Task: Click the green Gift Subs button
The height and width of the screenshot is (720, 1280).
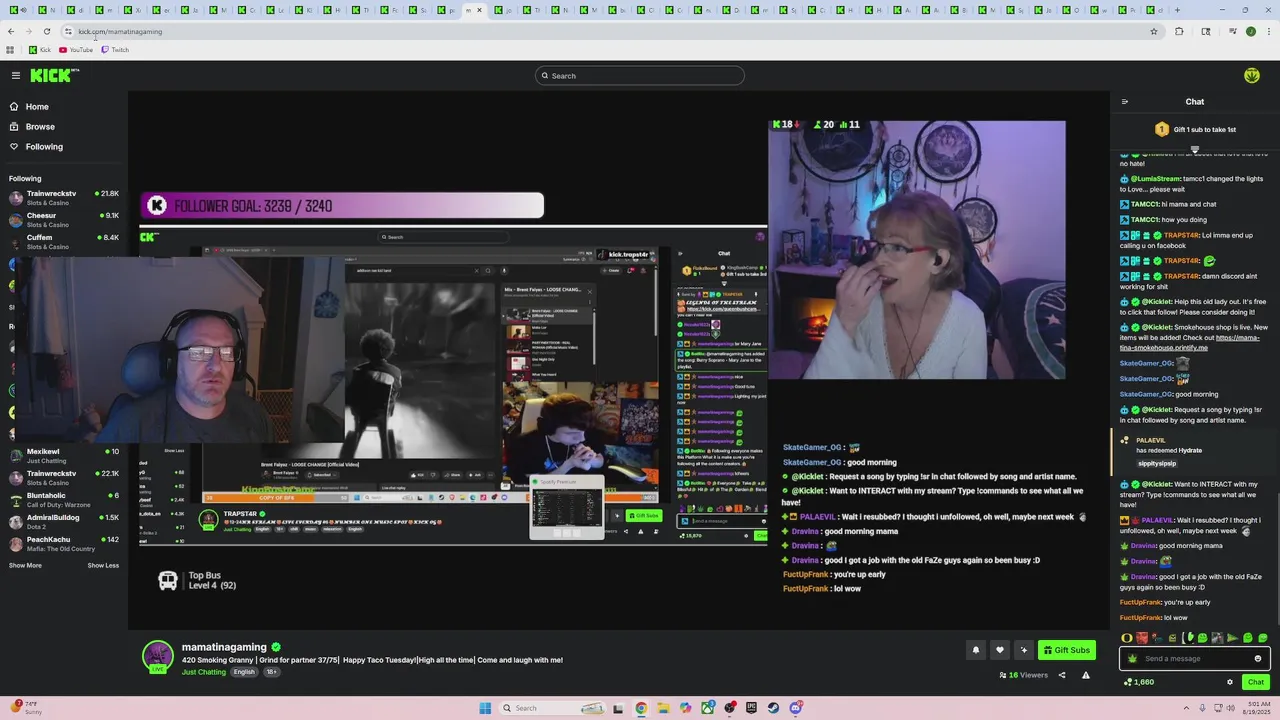Action: (1066, 650)
